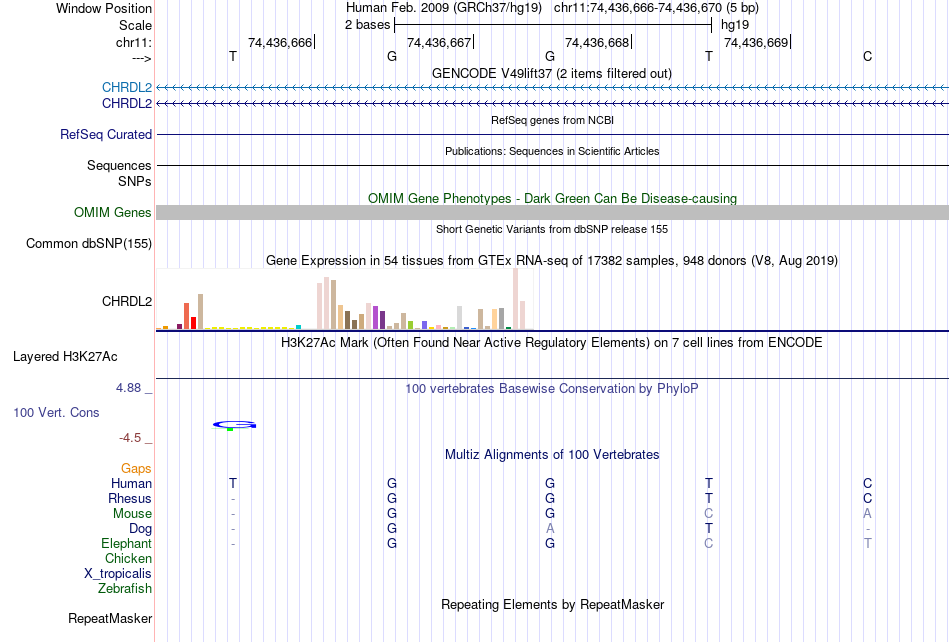Screen dimensions: 950x642
Task: Click the Dog species label
Action: (140, 529)
